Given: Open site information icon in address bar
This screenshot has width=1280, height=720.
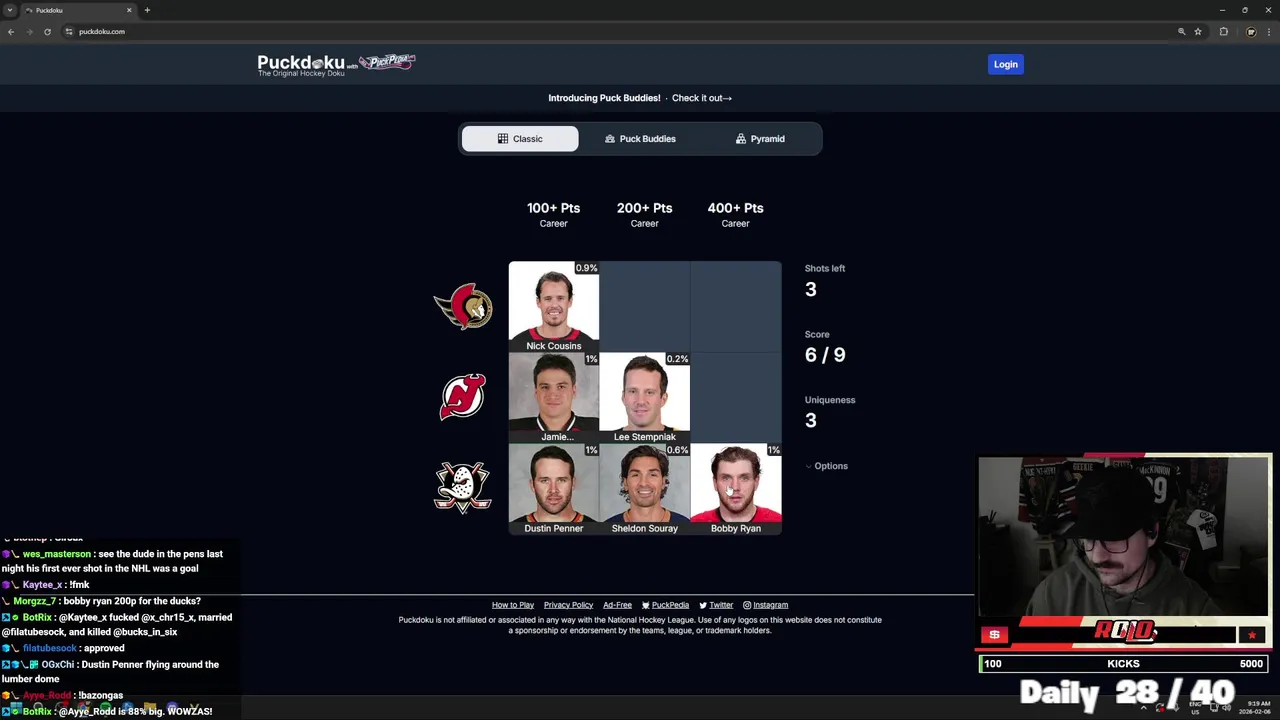Looking at the screenshot, I should click(69, 31).
